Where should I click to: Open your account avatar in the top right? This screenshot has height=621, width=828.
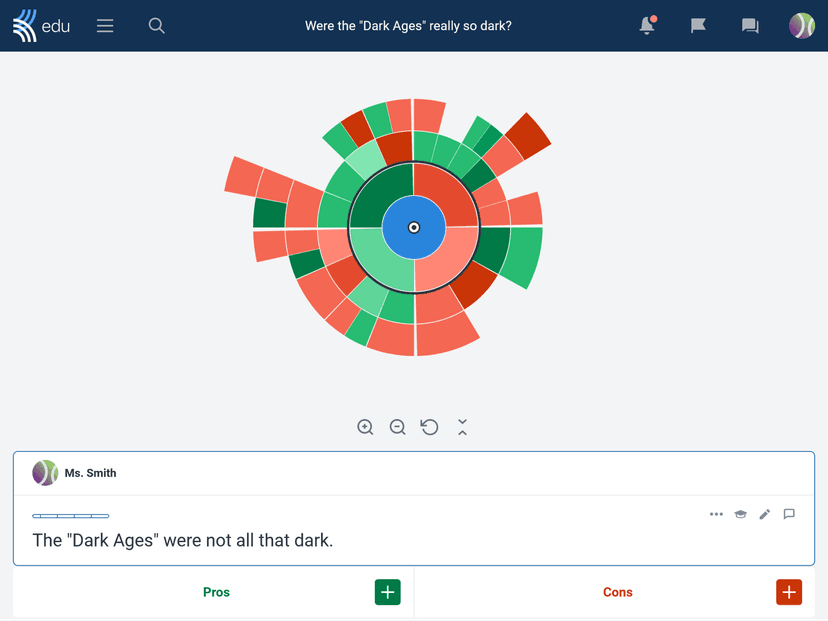coord(802,25)
